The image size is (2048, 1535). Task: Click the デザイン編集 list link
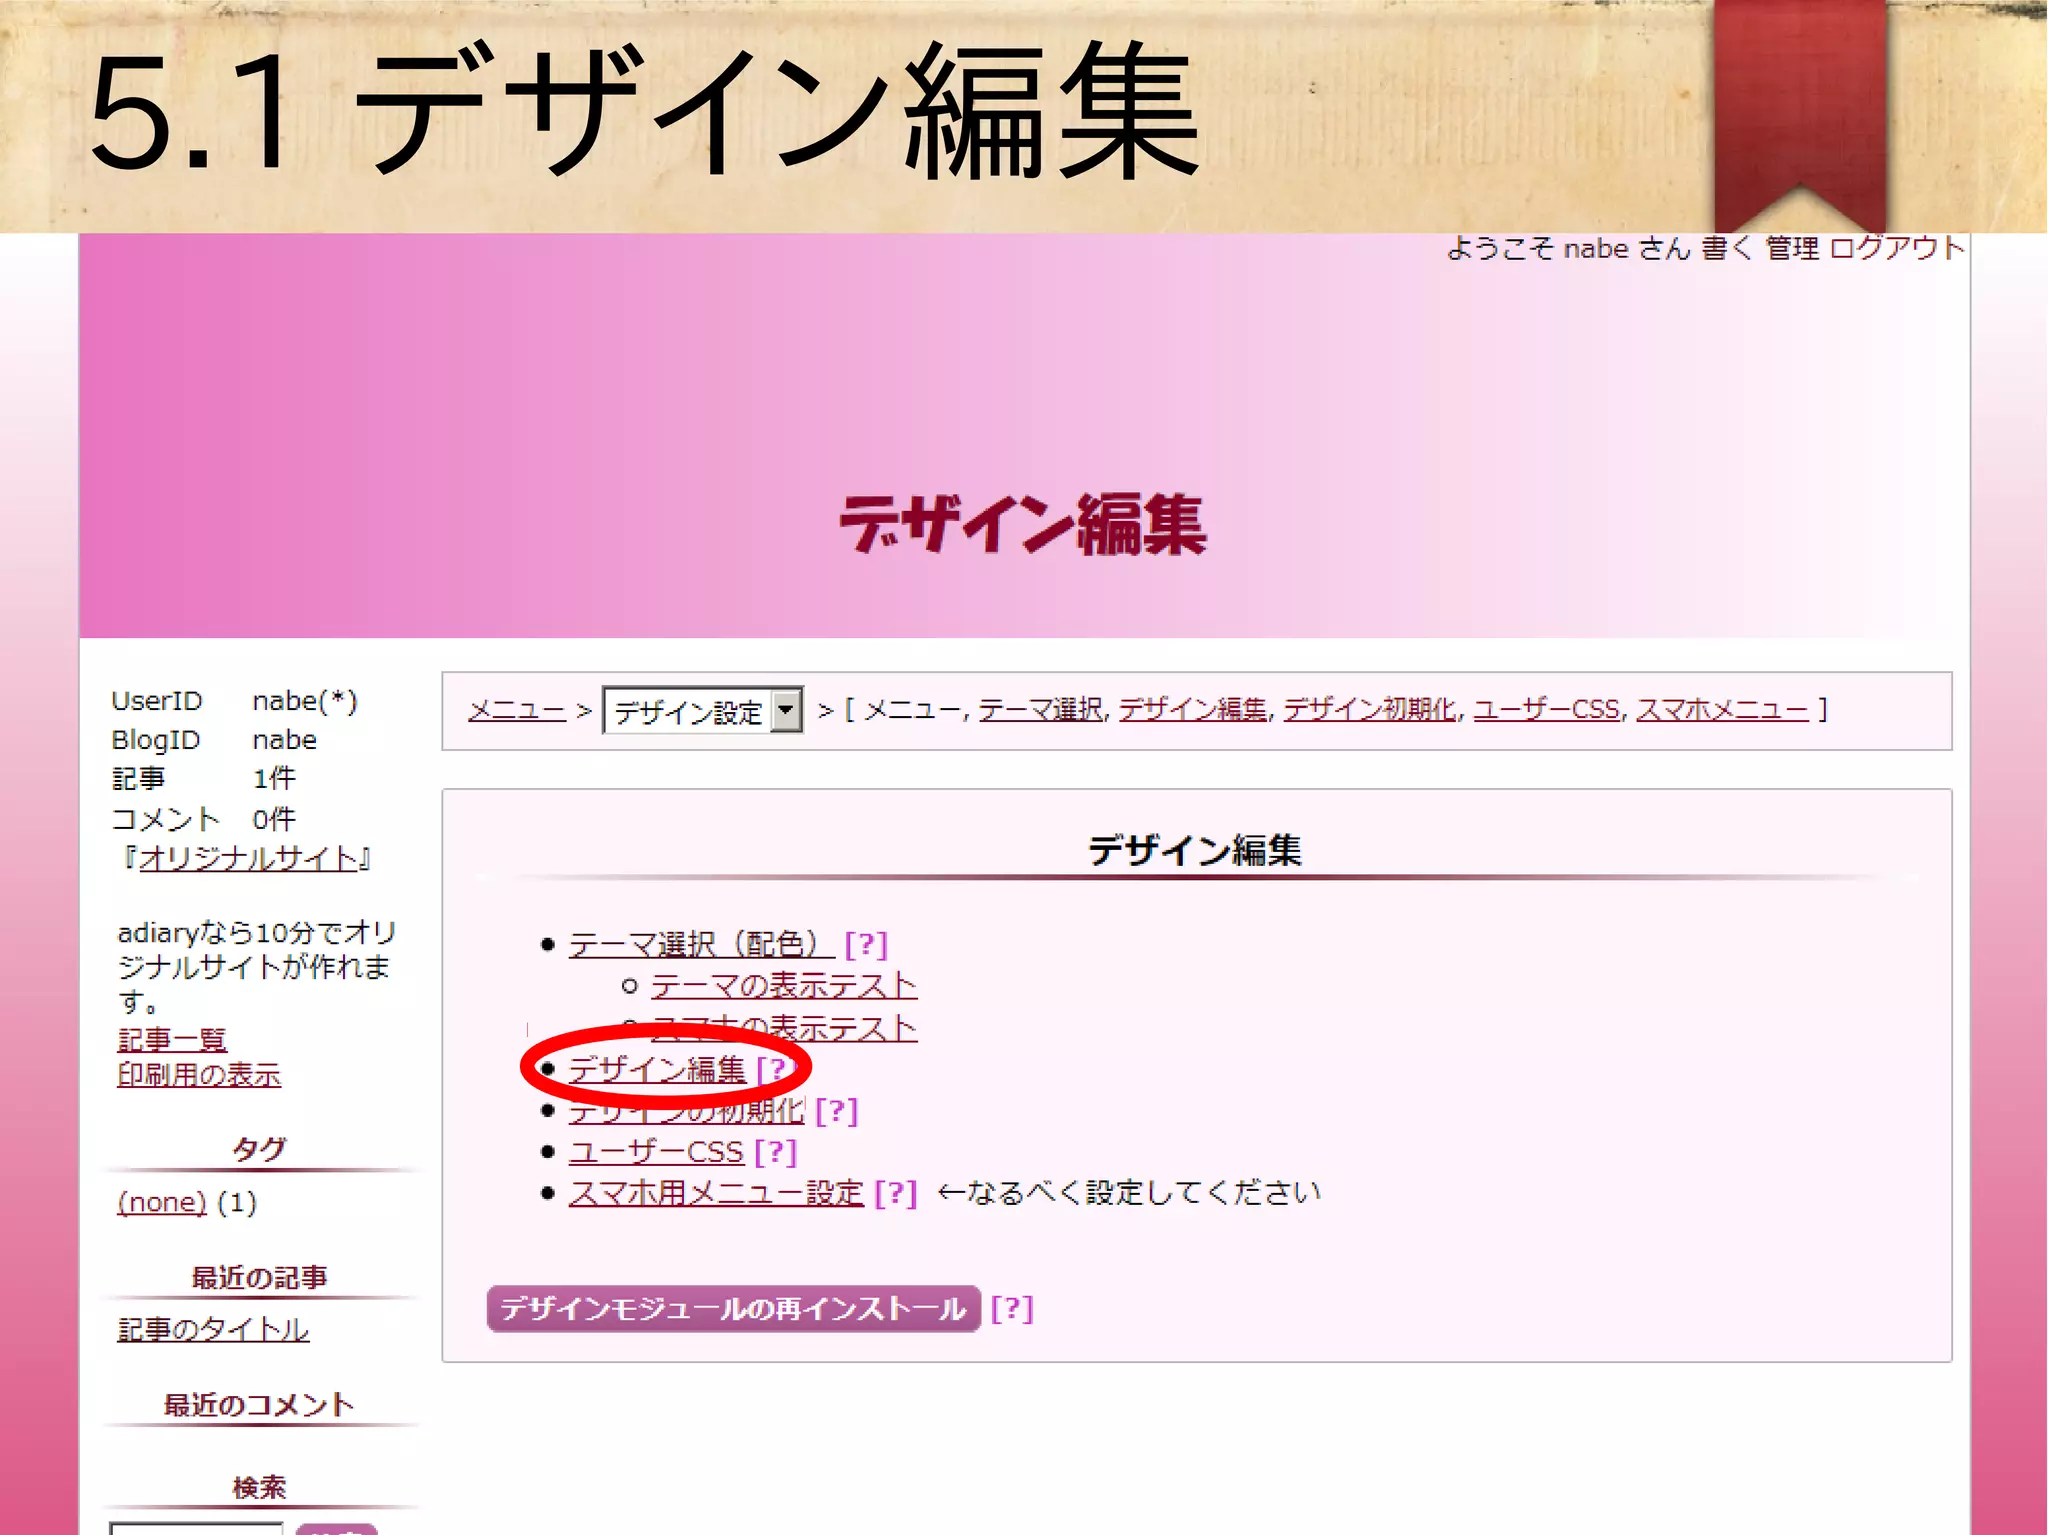pos(657,1069)
